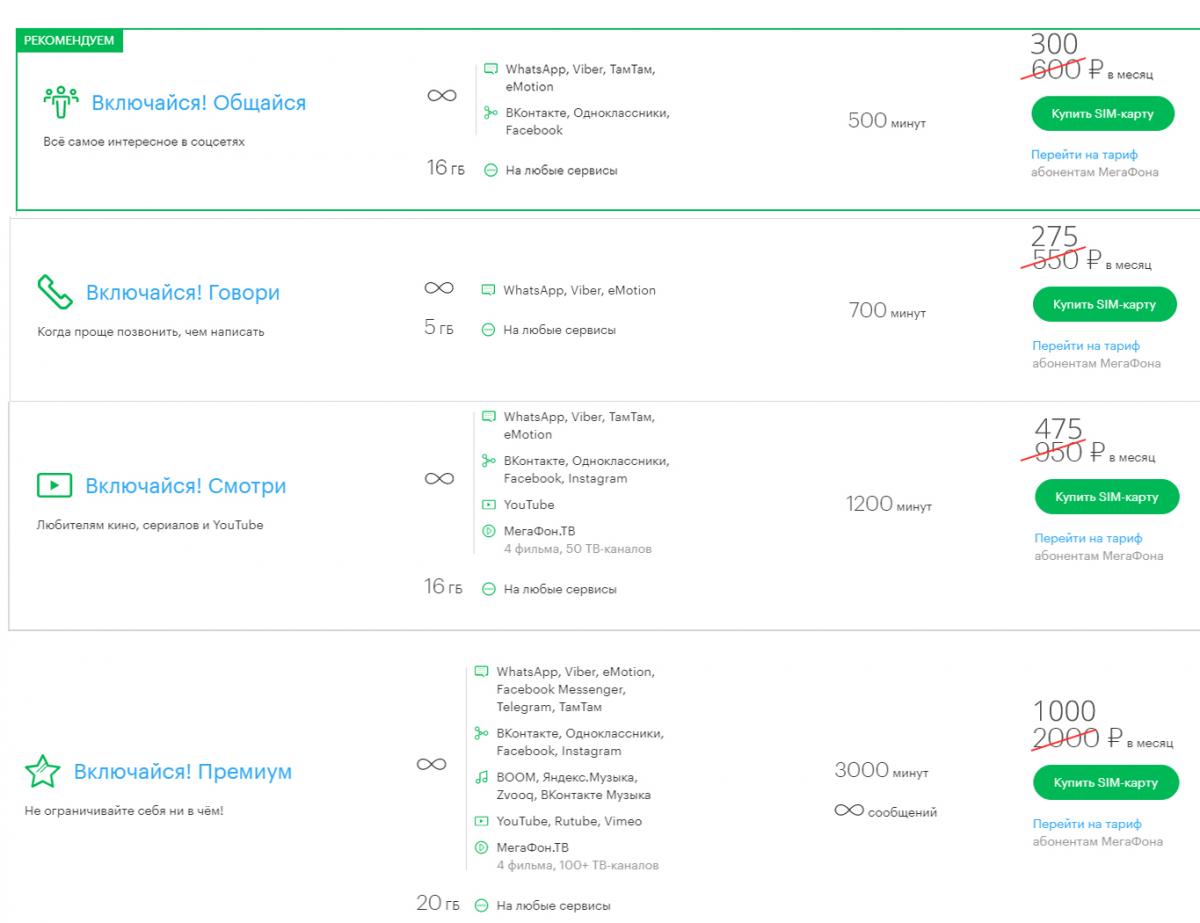The image size is (1200, 923).
Task: Click the YouTube video icon in Смотри tariff
Action: pos(489,505)
